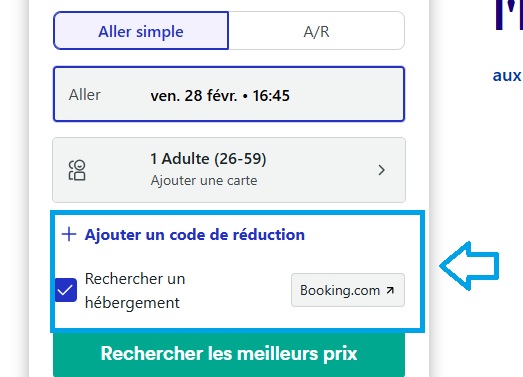
Task: Open the 1 Adulte (26-59) passenger selector
Action: pos(229,170)
